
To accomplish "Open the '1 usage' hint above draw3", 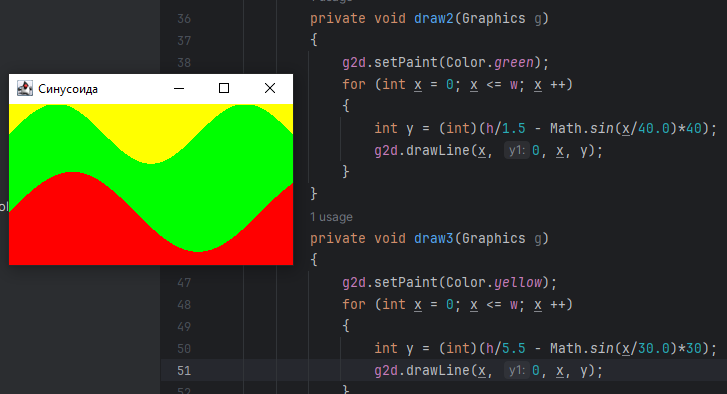I will [331, 217].
